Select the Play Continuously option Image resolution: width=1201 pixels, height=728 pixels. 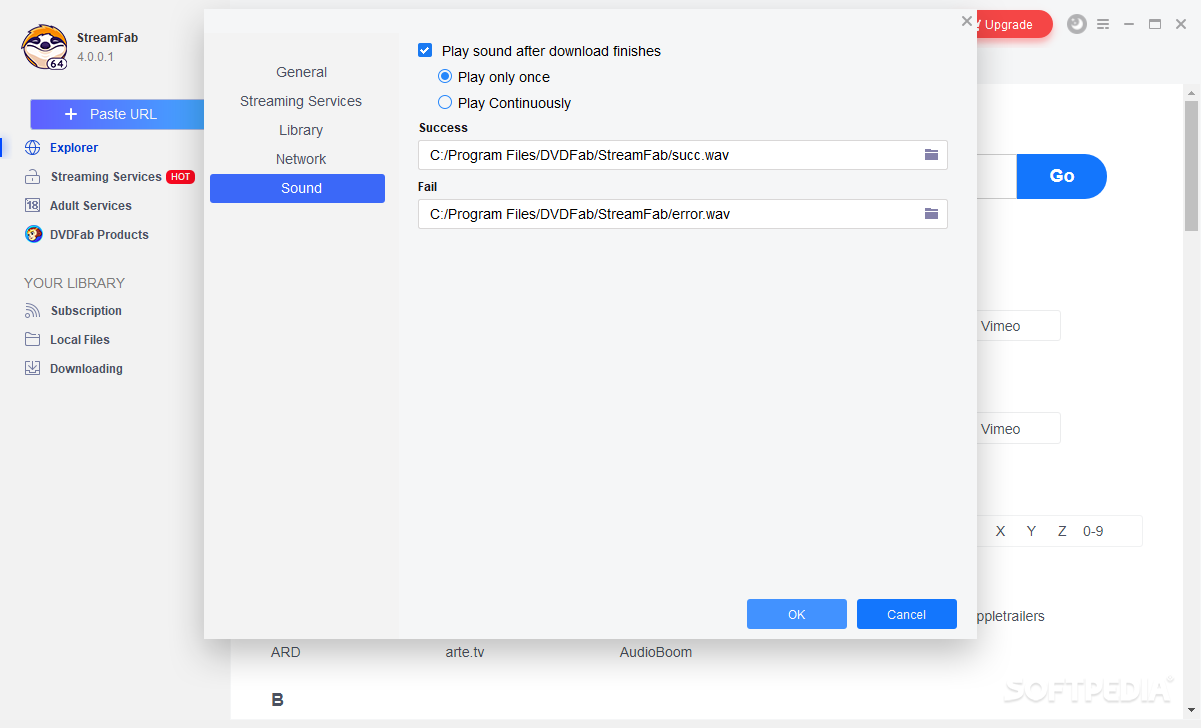click(445, 103)
